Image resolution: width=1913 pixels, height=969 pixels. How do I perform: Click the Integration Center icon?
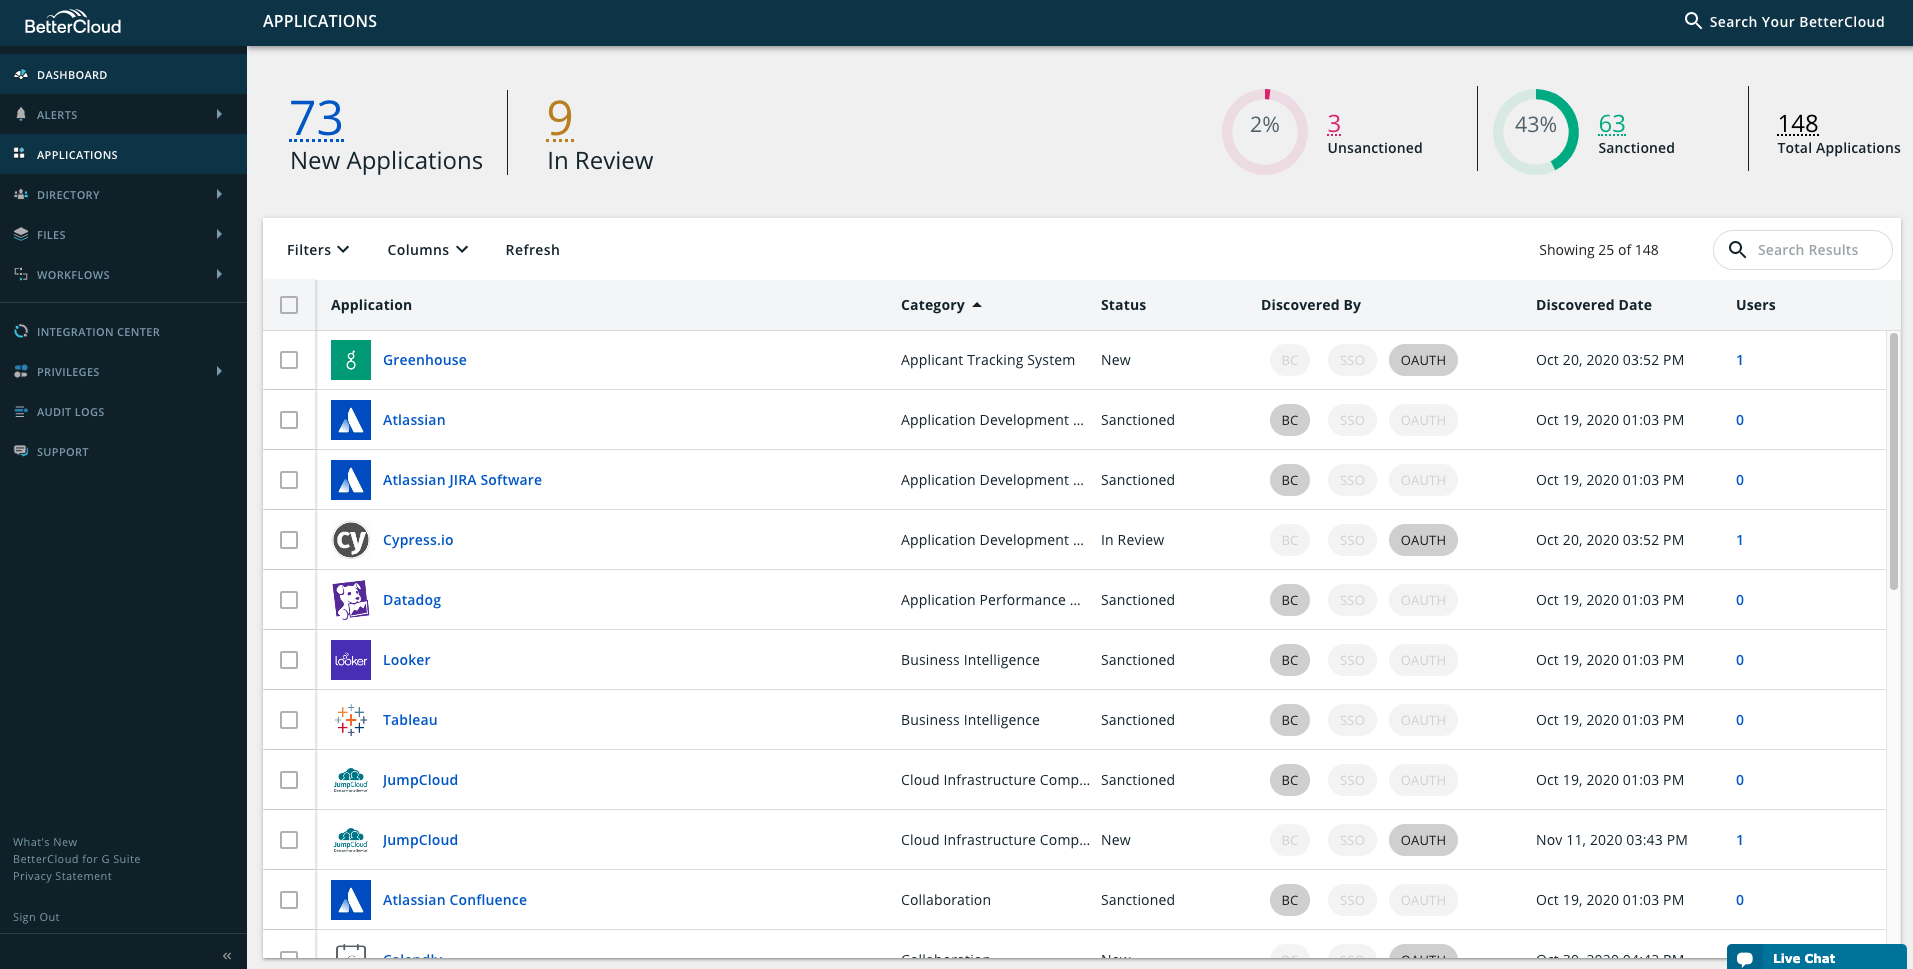pyautogui.click(x=20, y=331)
